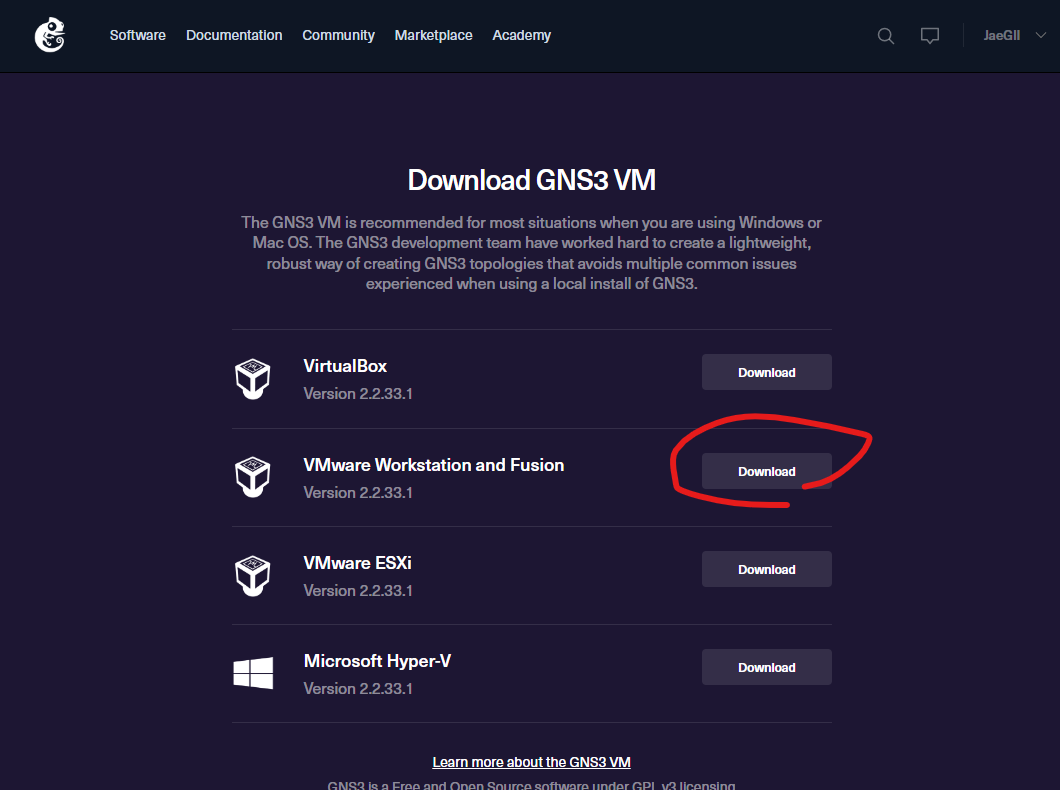Select the Microsoft Hyper-V title text
The height and width of the screenshot is (790, 1060).
coord(377,661)
